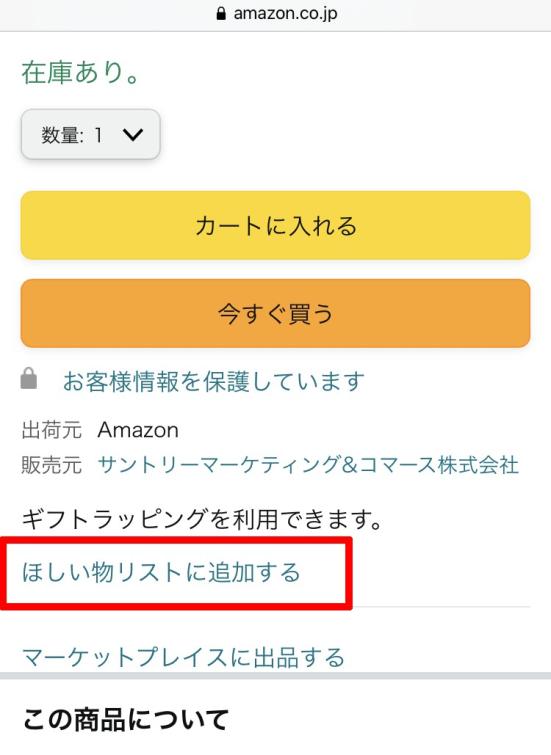Image resolution: width=551 pixels, height=755 pixels.
Task: Click マーケットプレイスに出品する link
Action: click(184, 657)
